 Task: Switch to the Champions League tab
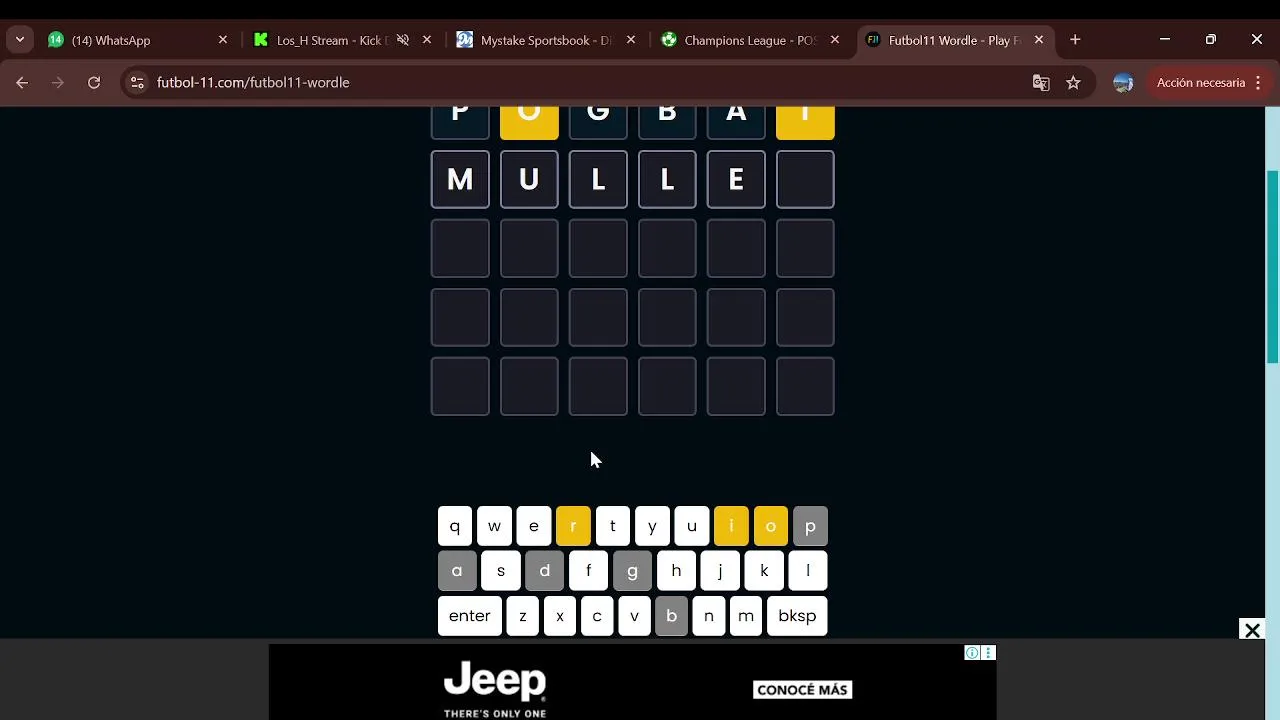click(x=751, y=40)
